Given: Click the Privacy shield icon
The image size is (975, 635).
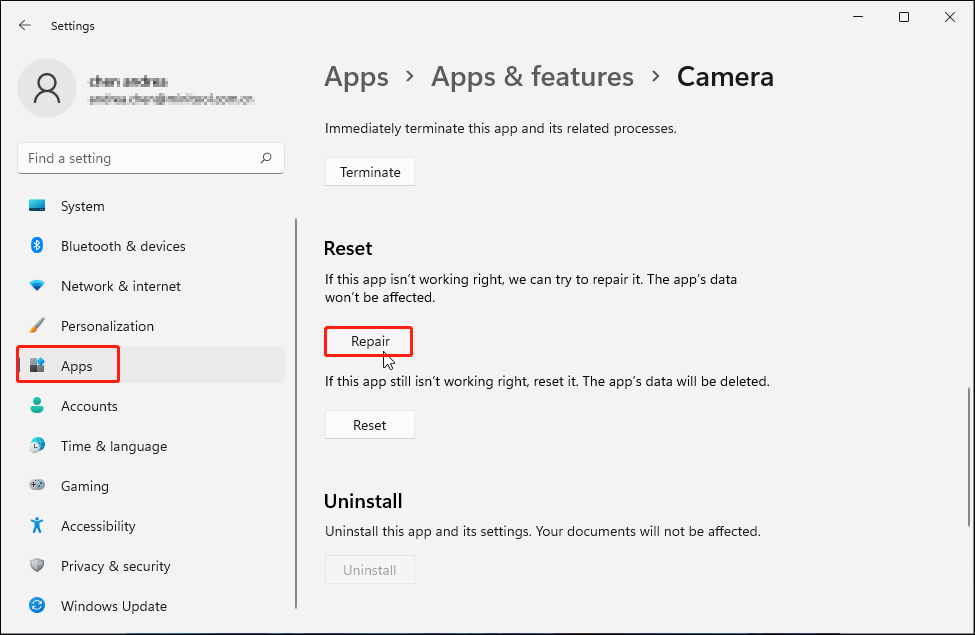Looking at the screenshot, I should click(37, 565).
